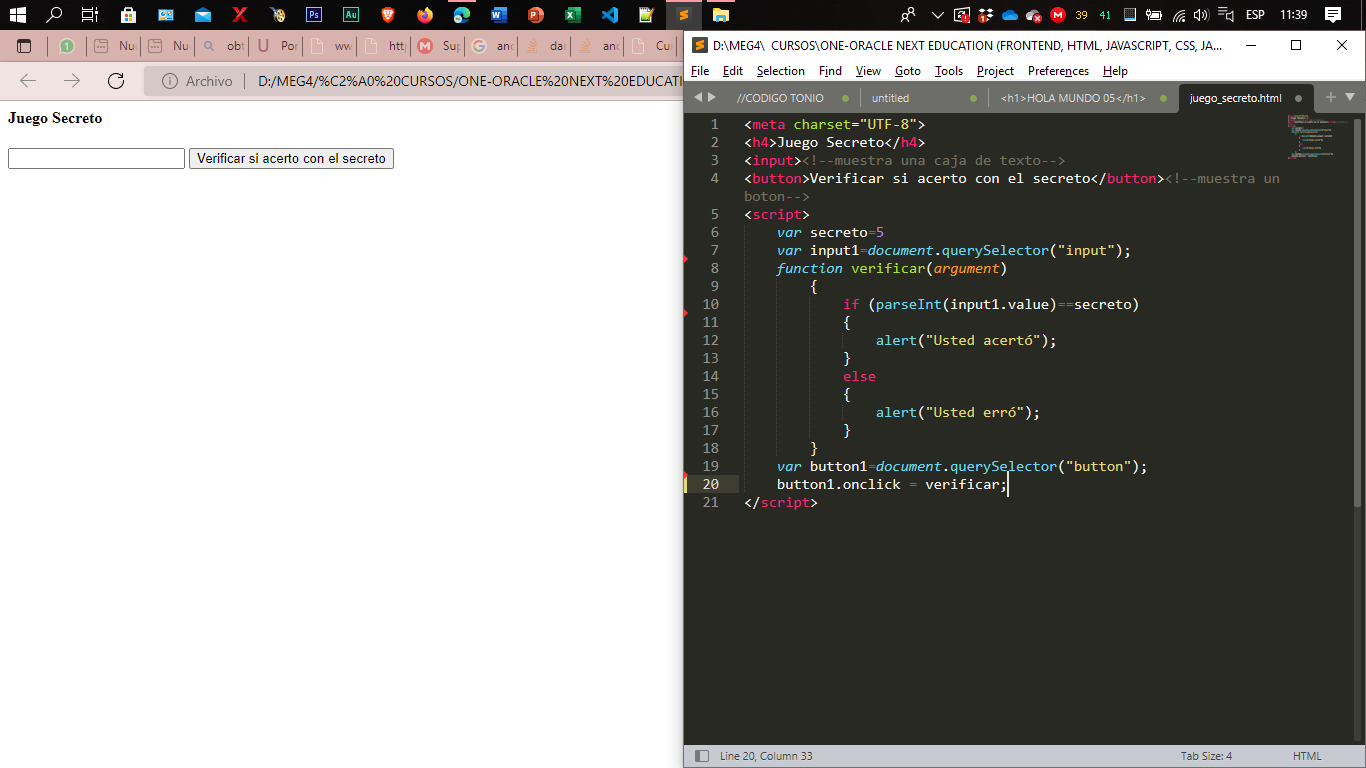Open the Edit menu in Sublime
1366x768 pixels.
pos(733,71)
